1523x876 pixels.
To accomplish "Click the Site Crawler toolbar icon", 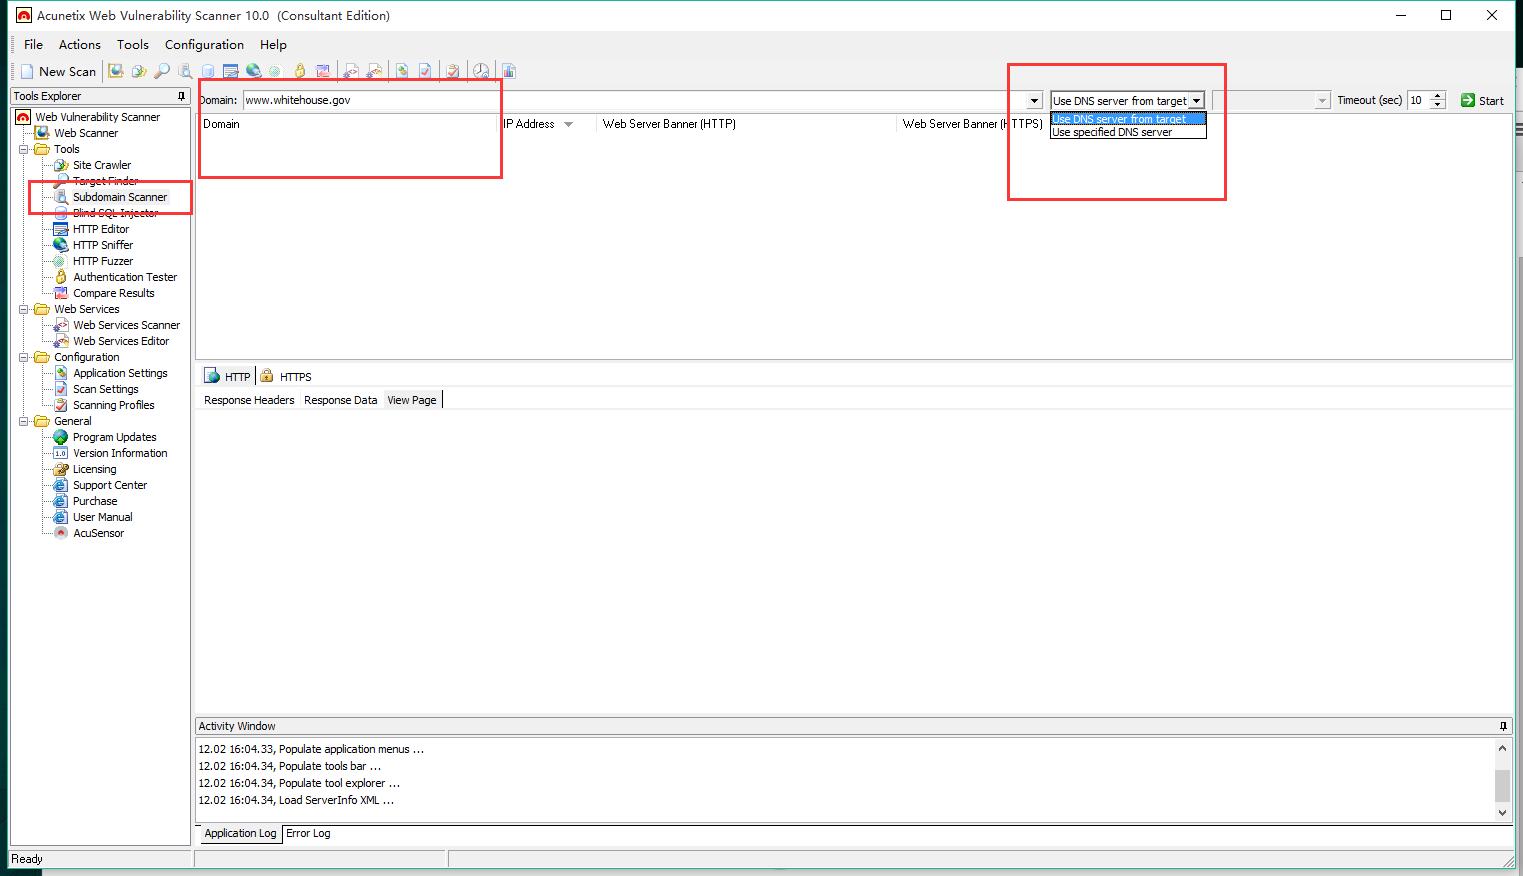I will point(139,71).
